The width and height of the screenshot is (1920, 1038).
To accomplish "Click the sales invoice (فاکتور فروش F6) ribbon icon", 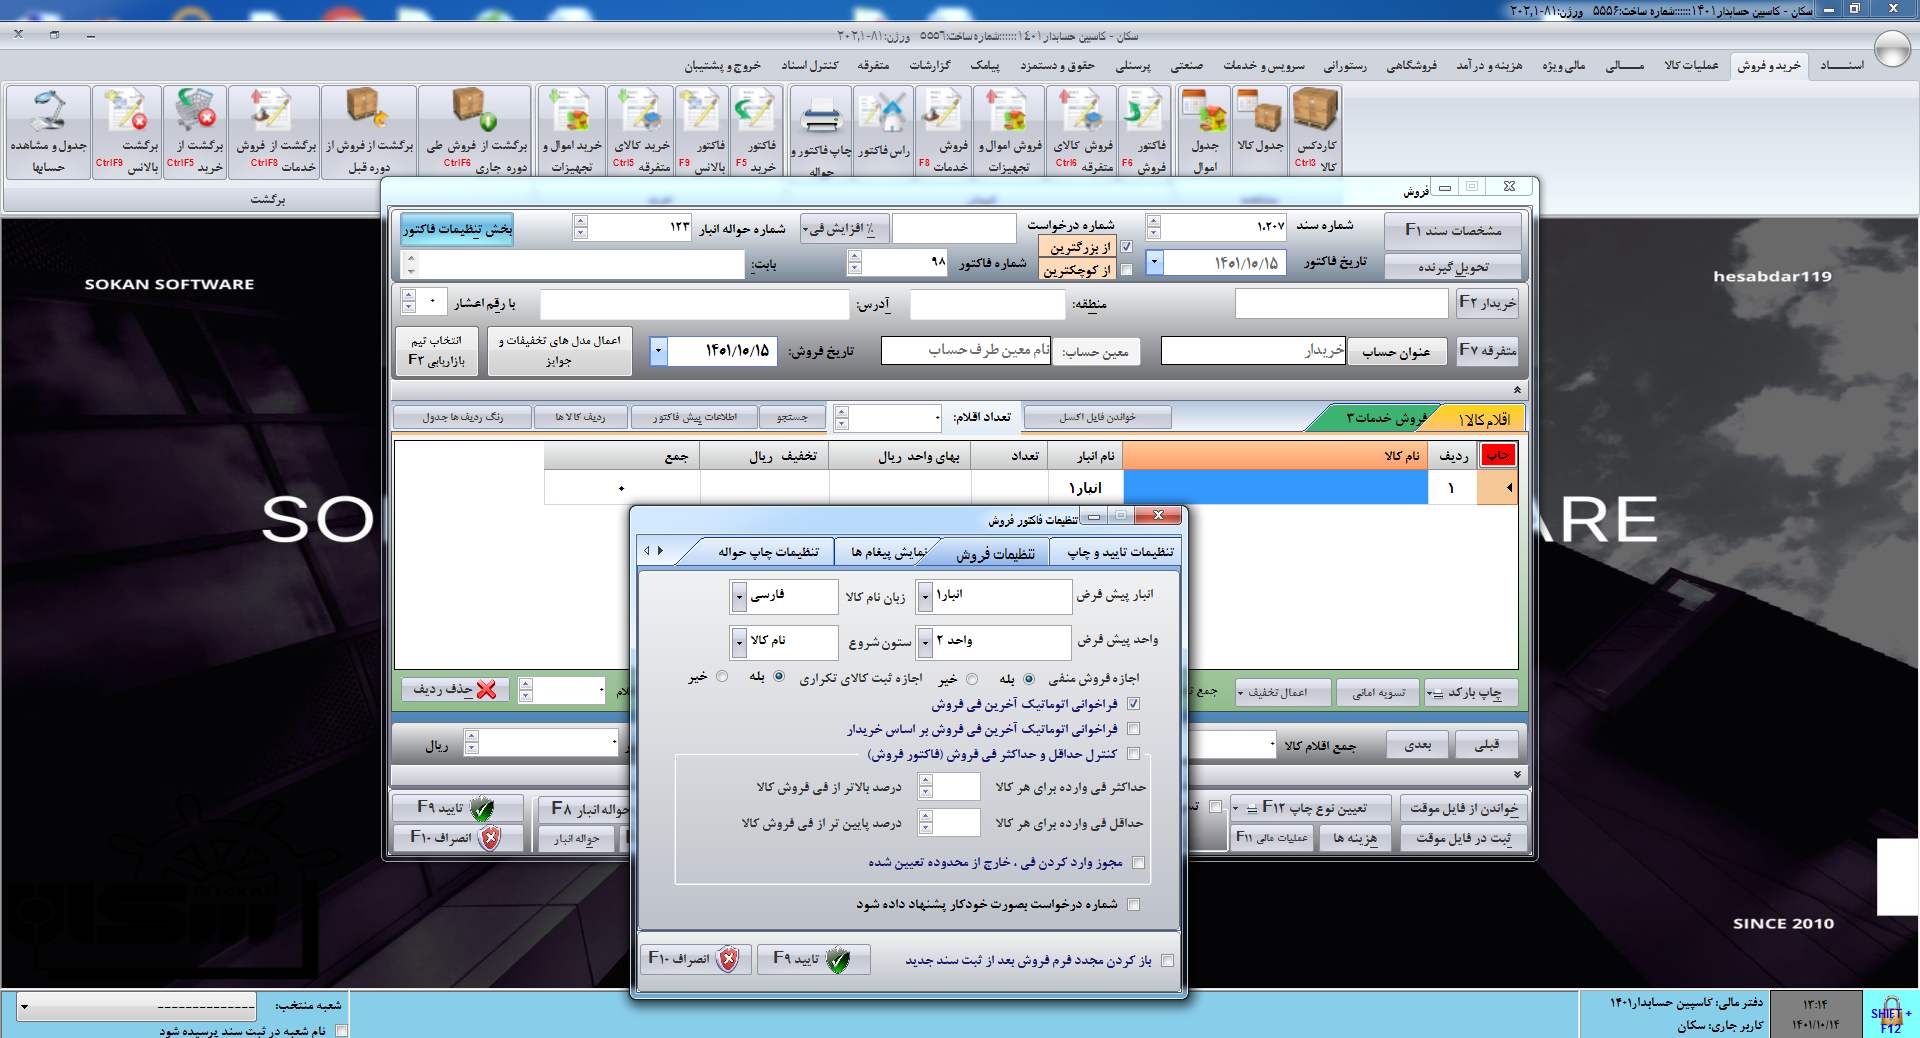I will pyautogui.click(x=1144, y=131).
